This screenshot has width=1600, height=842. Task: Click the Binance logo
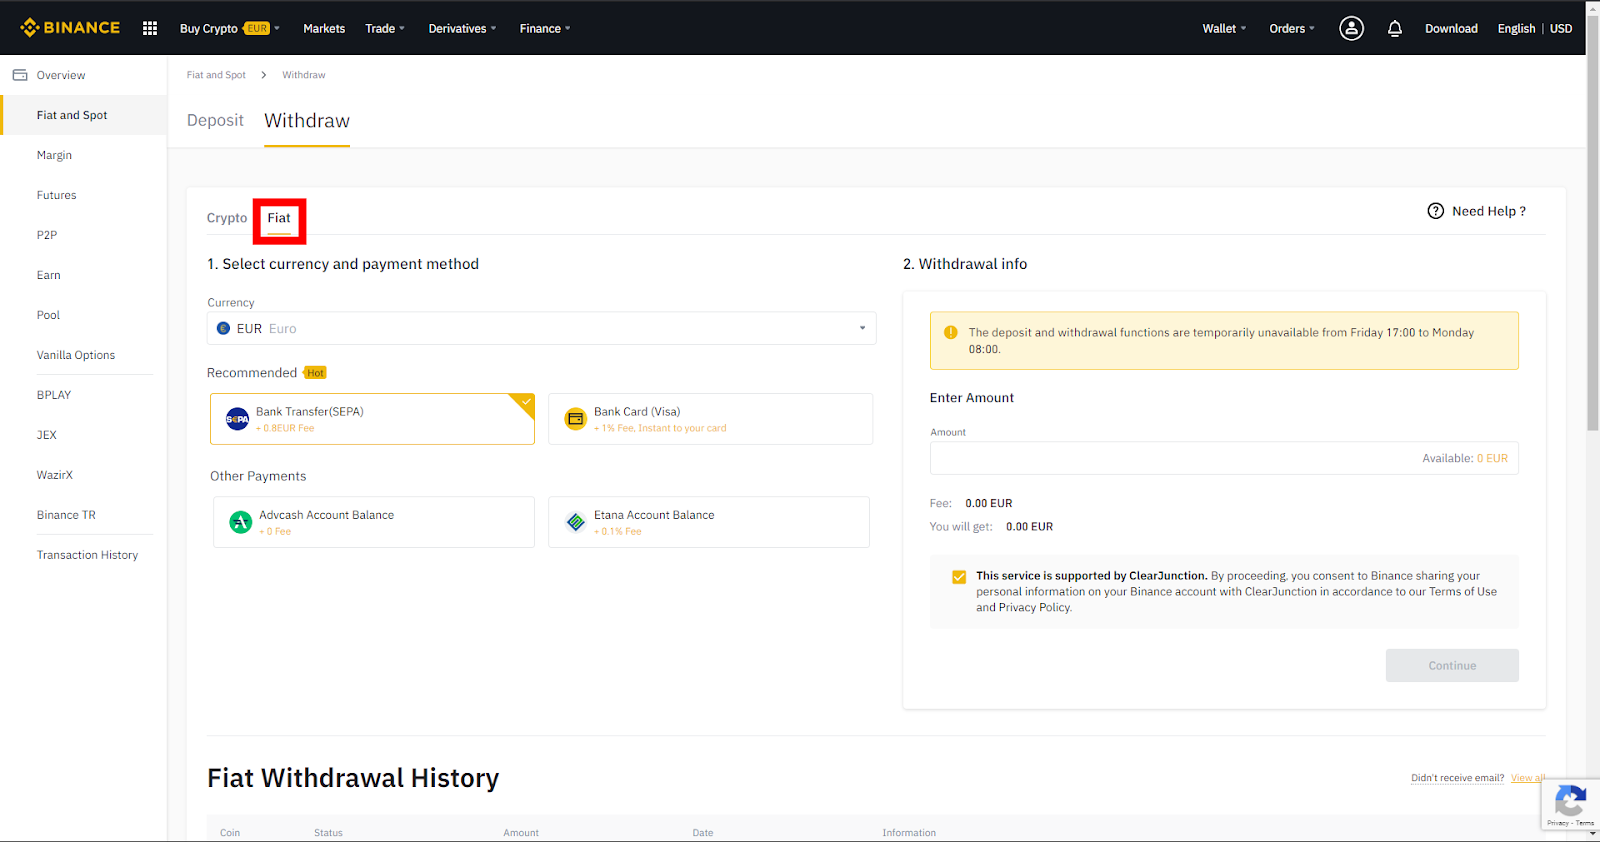[x=70, y=28]
